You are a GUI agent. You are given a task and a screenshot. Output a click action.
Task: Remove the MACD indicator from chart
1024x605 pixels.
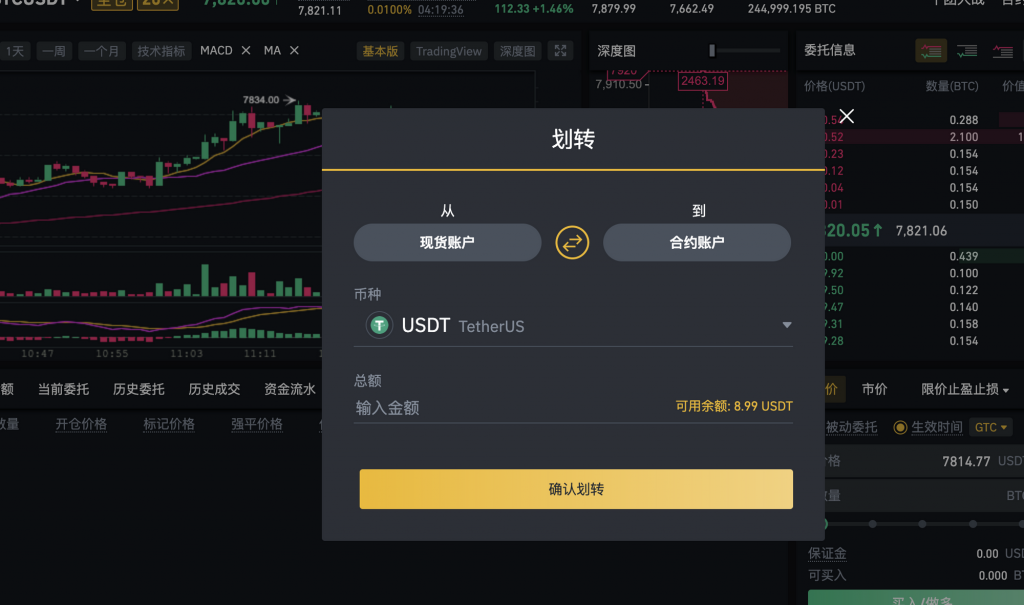pyautogui.click(x=245, y=51)
